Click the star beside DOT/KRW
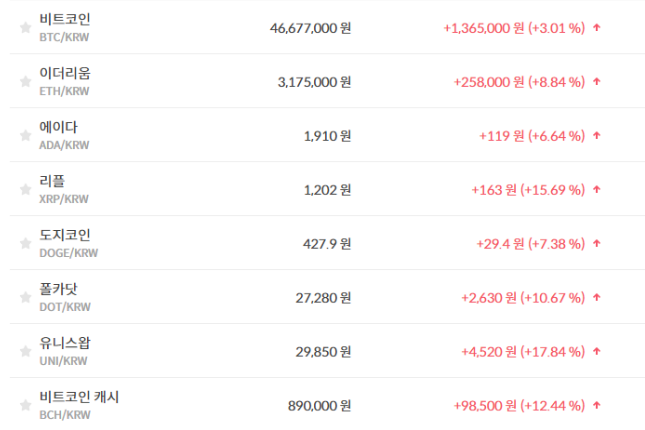Screen dimensions: 645x430 tap(25, 298)
